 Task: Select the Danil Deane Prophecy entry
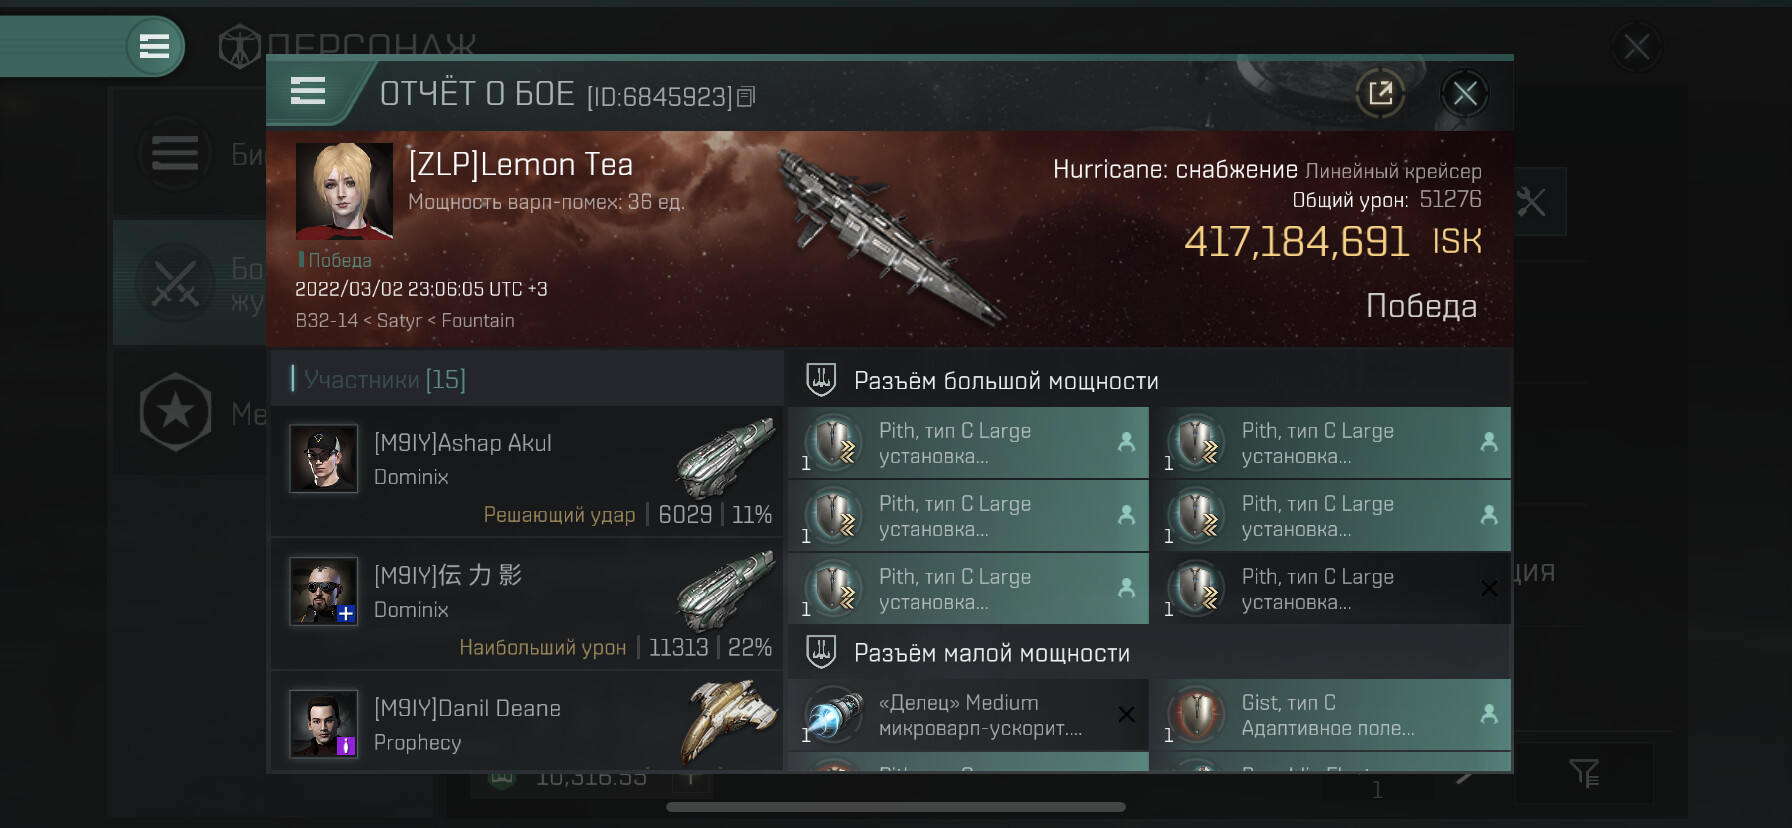tap(527, 721)
